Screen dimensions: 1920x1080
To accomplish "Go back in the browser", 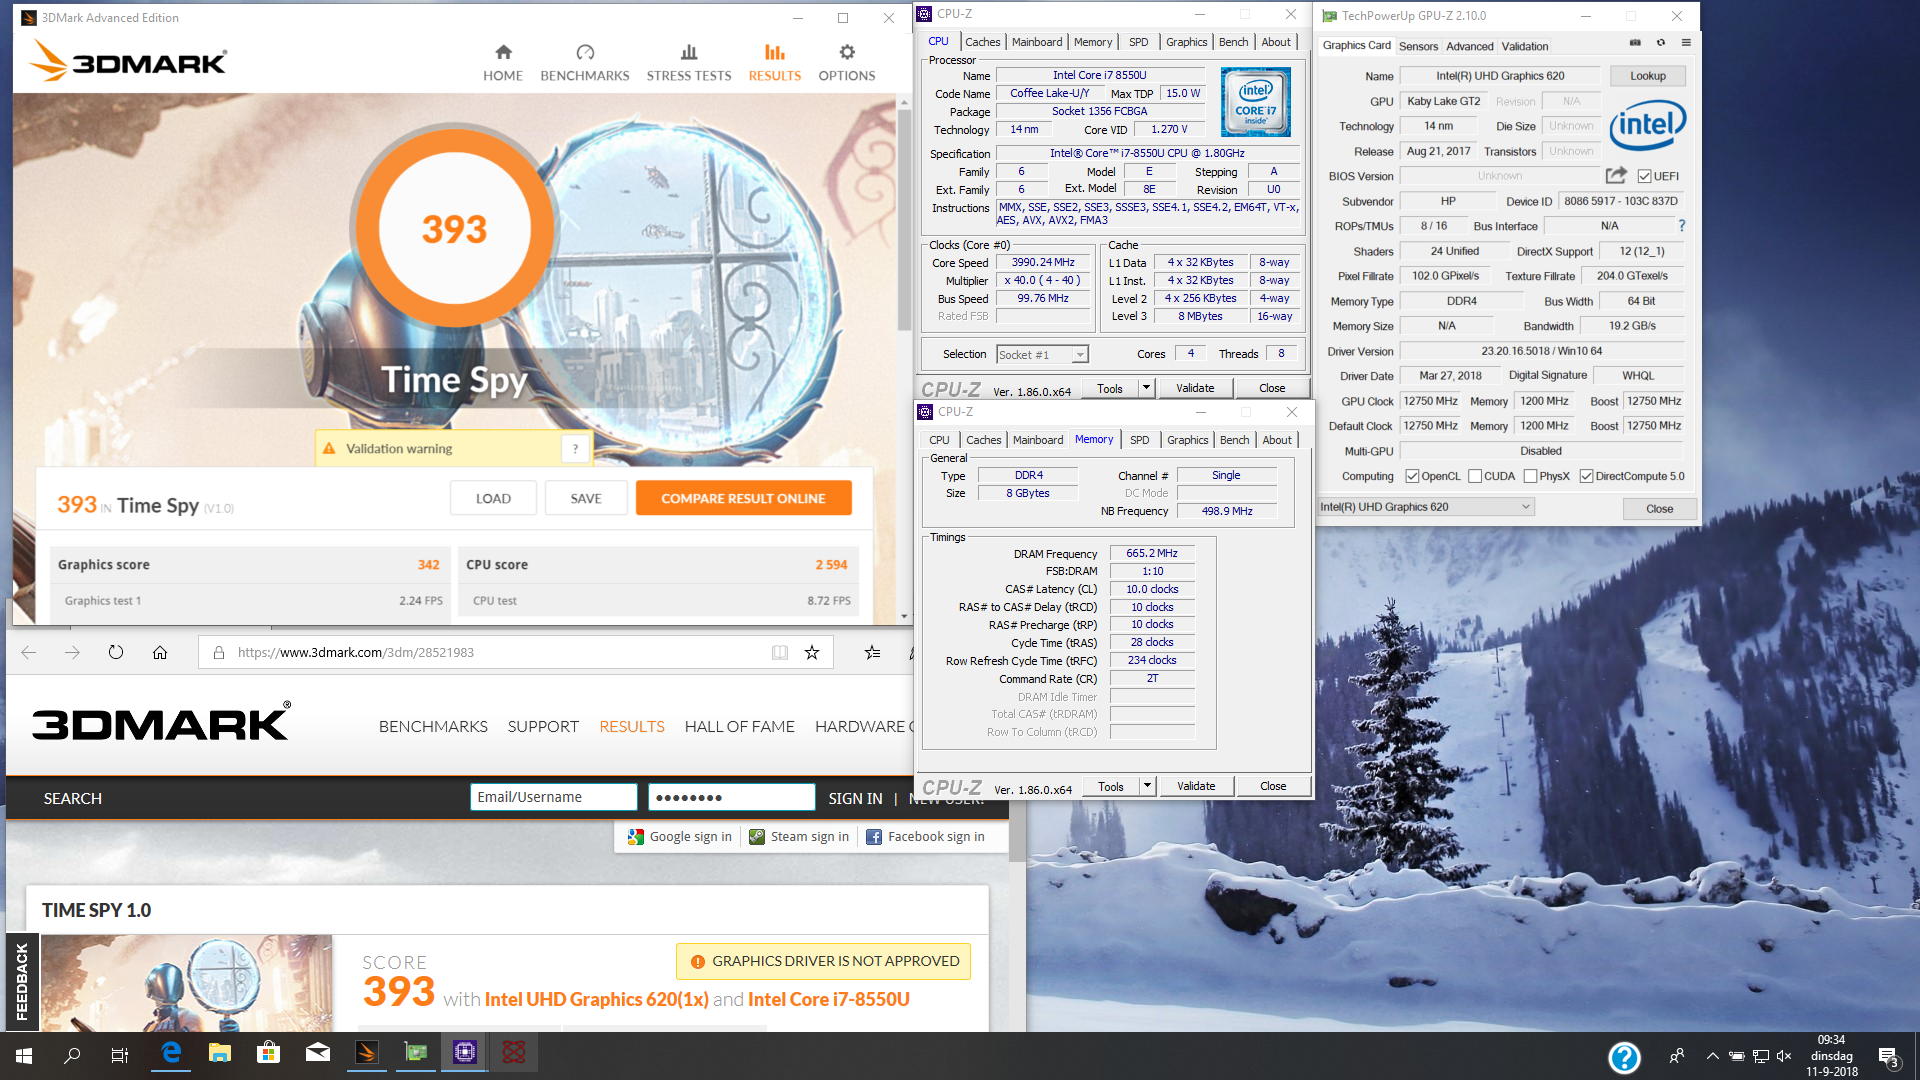I will pyautogui.click(x=29, y=652).
